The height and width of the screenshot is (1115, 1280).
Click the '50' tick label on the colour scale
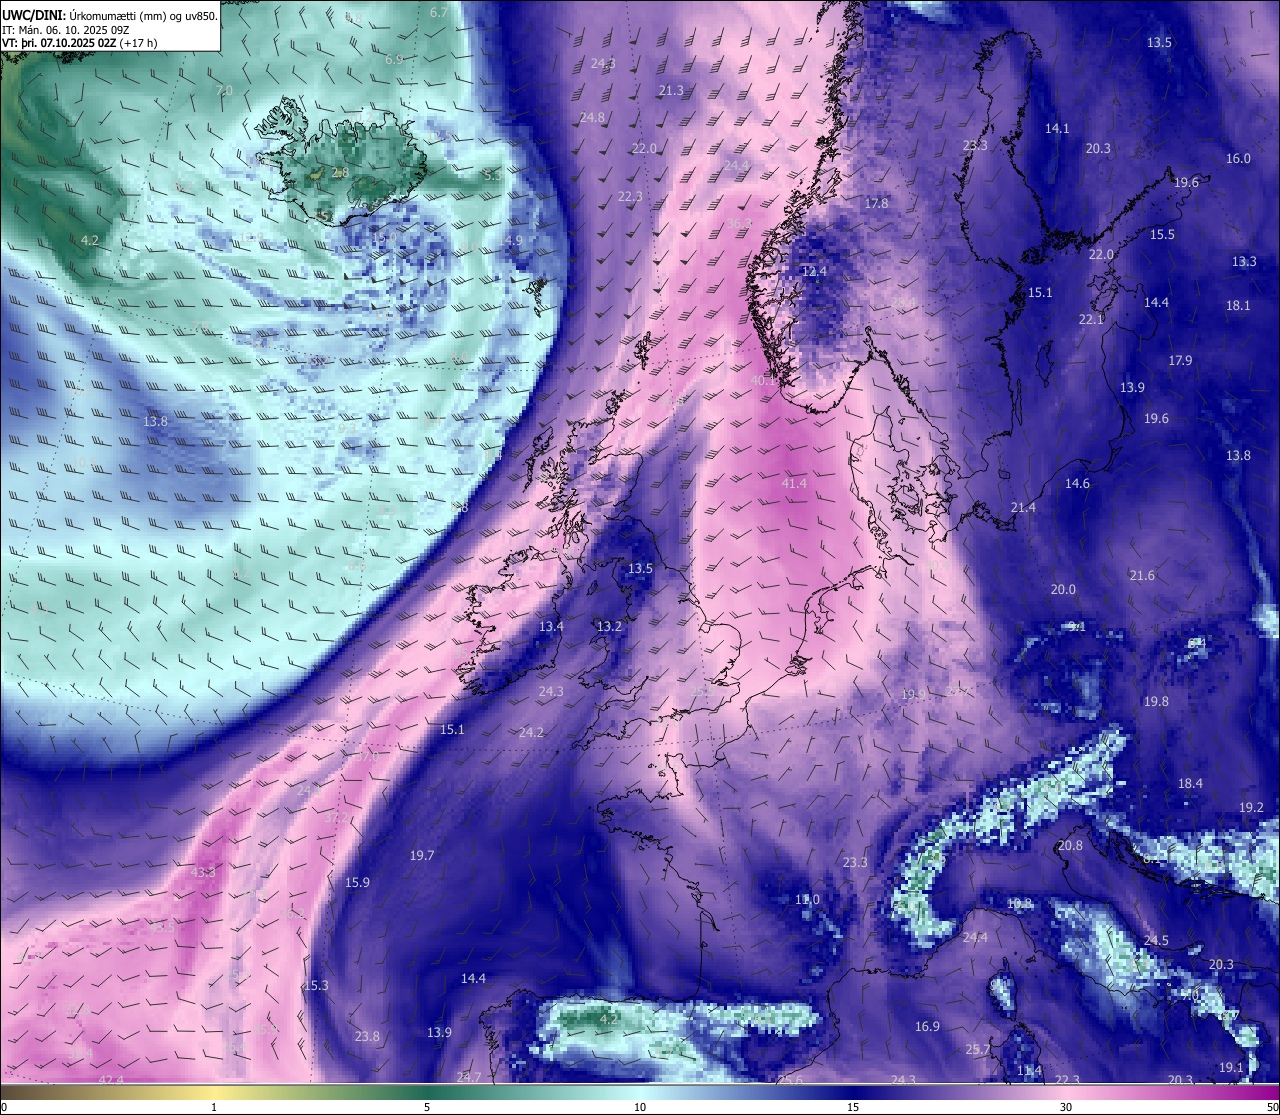[1272, 1107]
